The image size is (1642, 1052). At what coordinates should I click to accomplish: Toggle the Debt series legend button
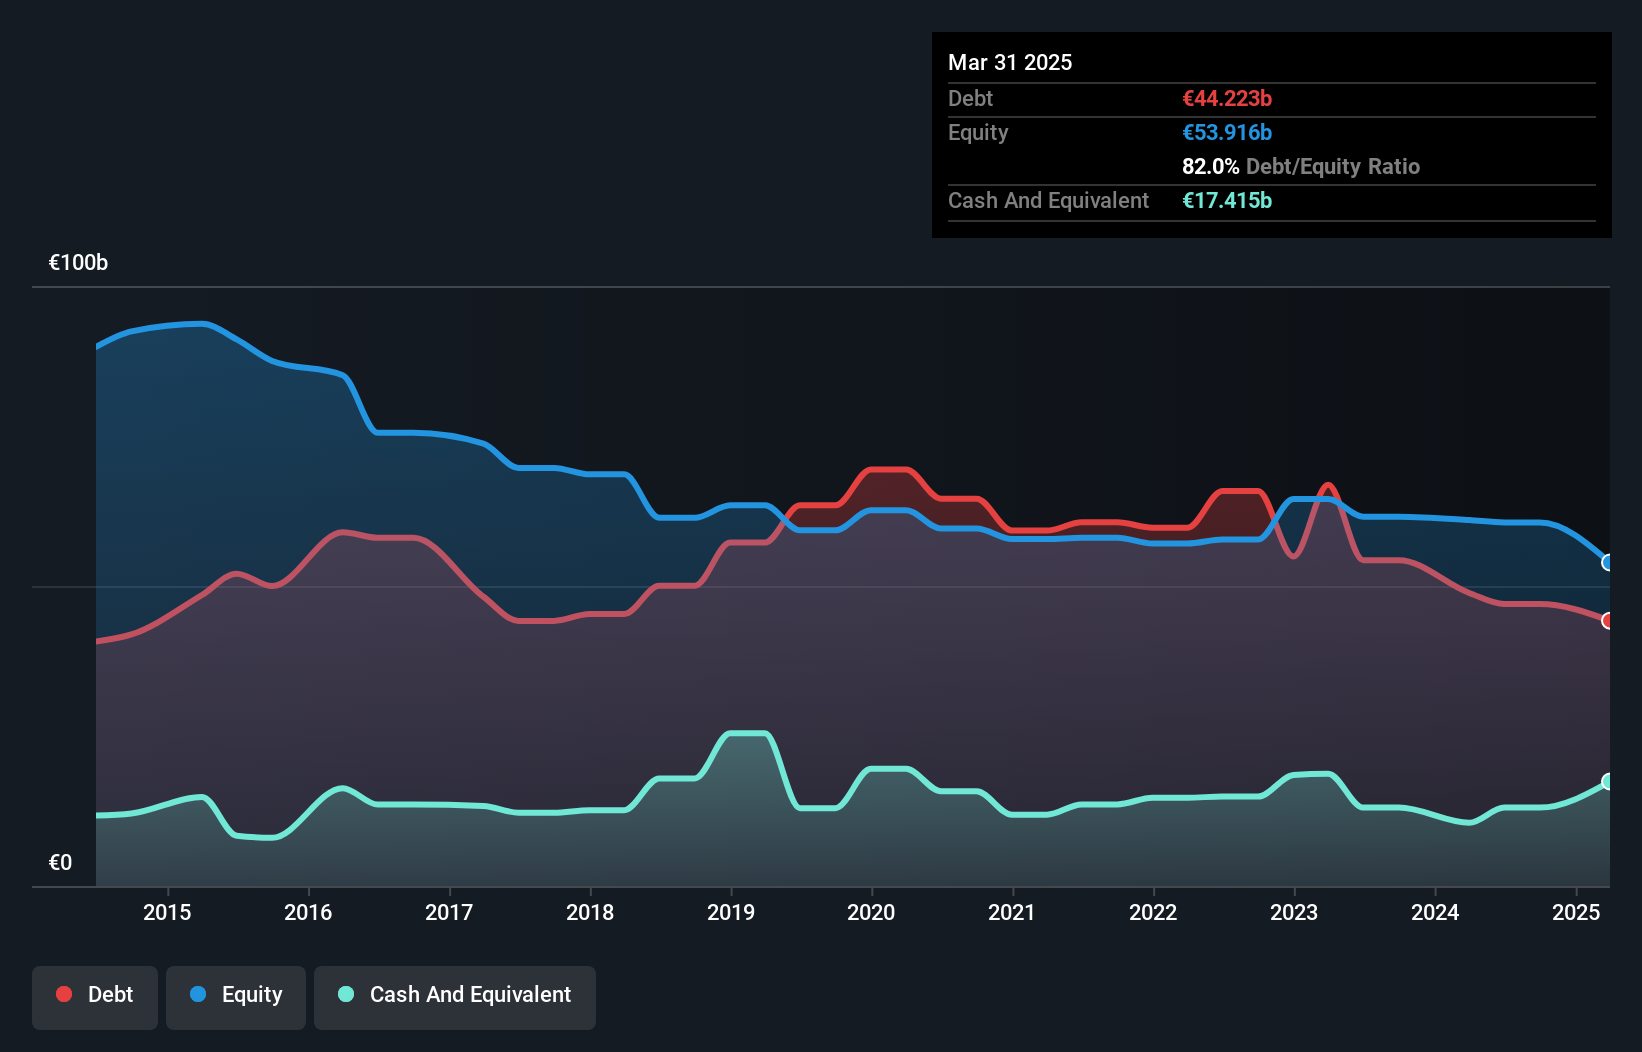tap(95, 997)
